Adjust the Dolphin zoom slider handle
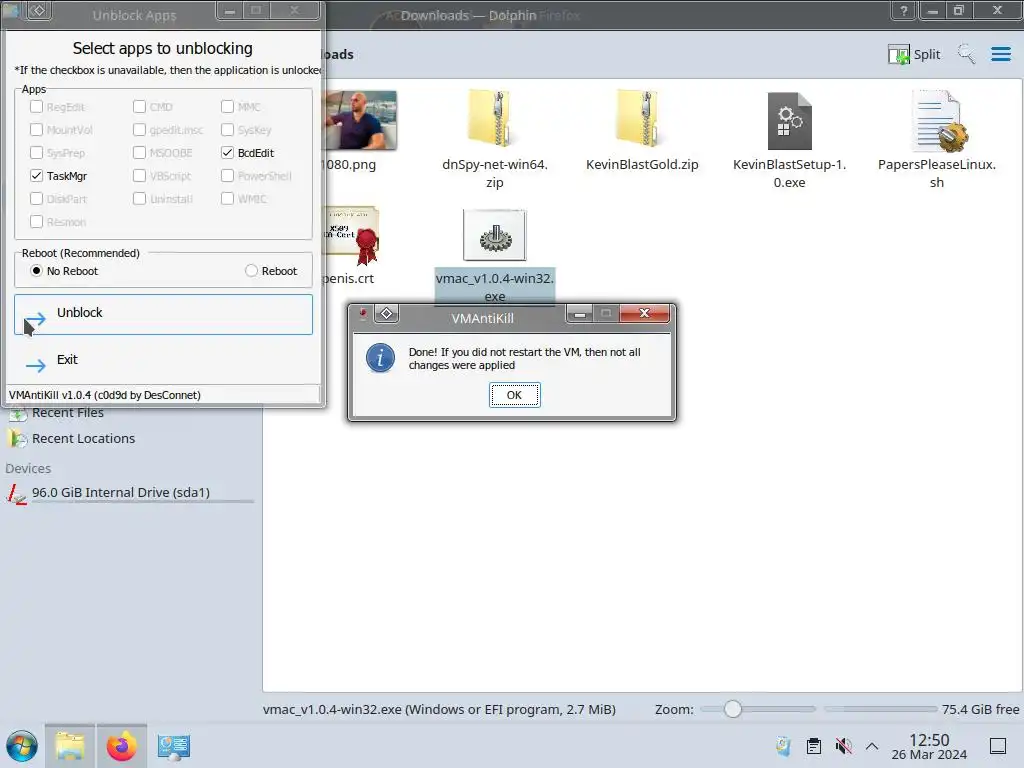1024x768 pixels. [733, 709]
